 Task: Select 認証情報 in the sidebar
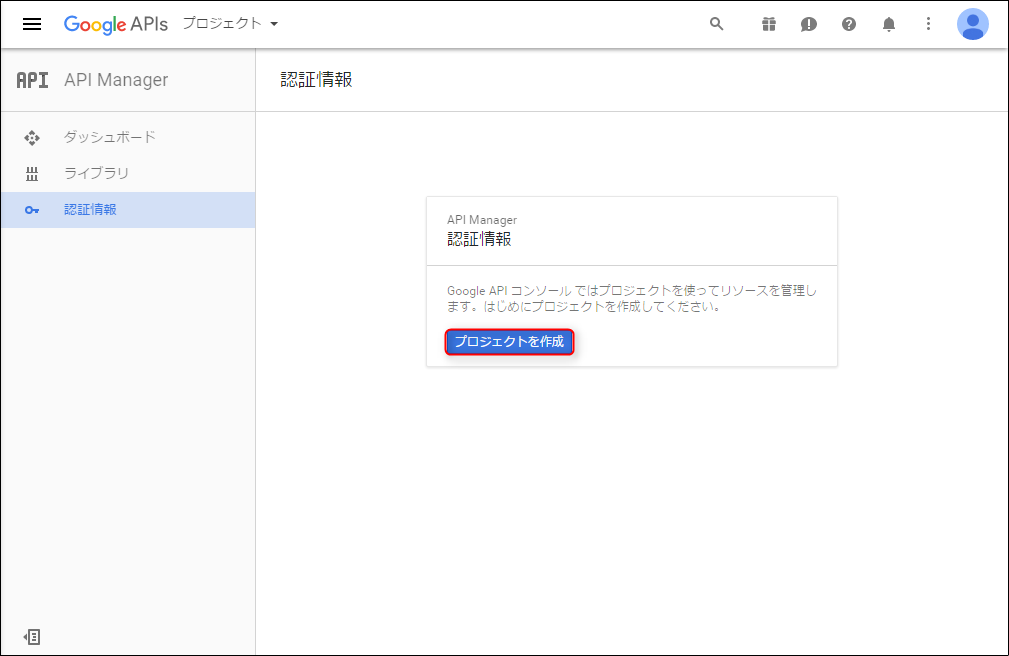[128, 210]
